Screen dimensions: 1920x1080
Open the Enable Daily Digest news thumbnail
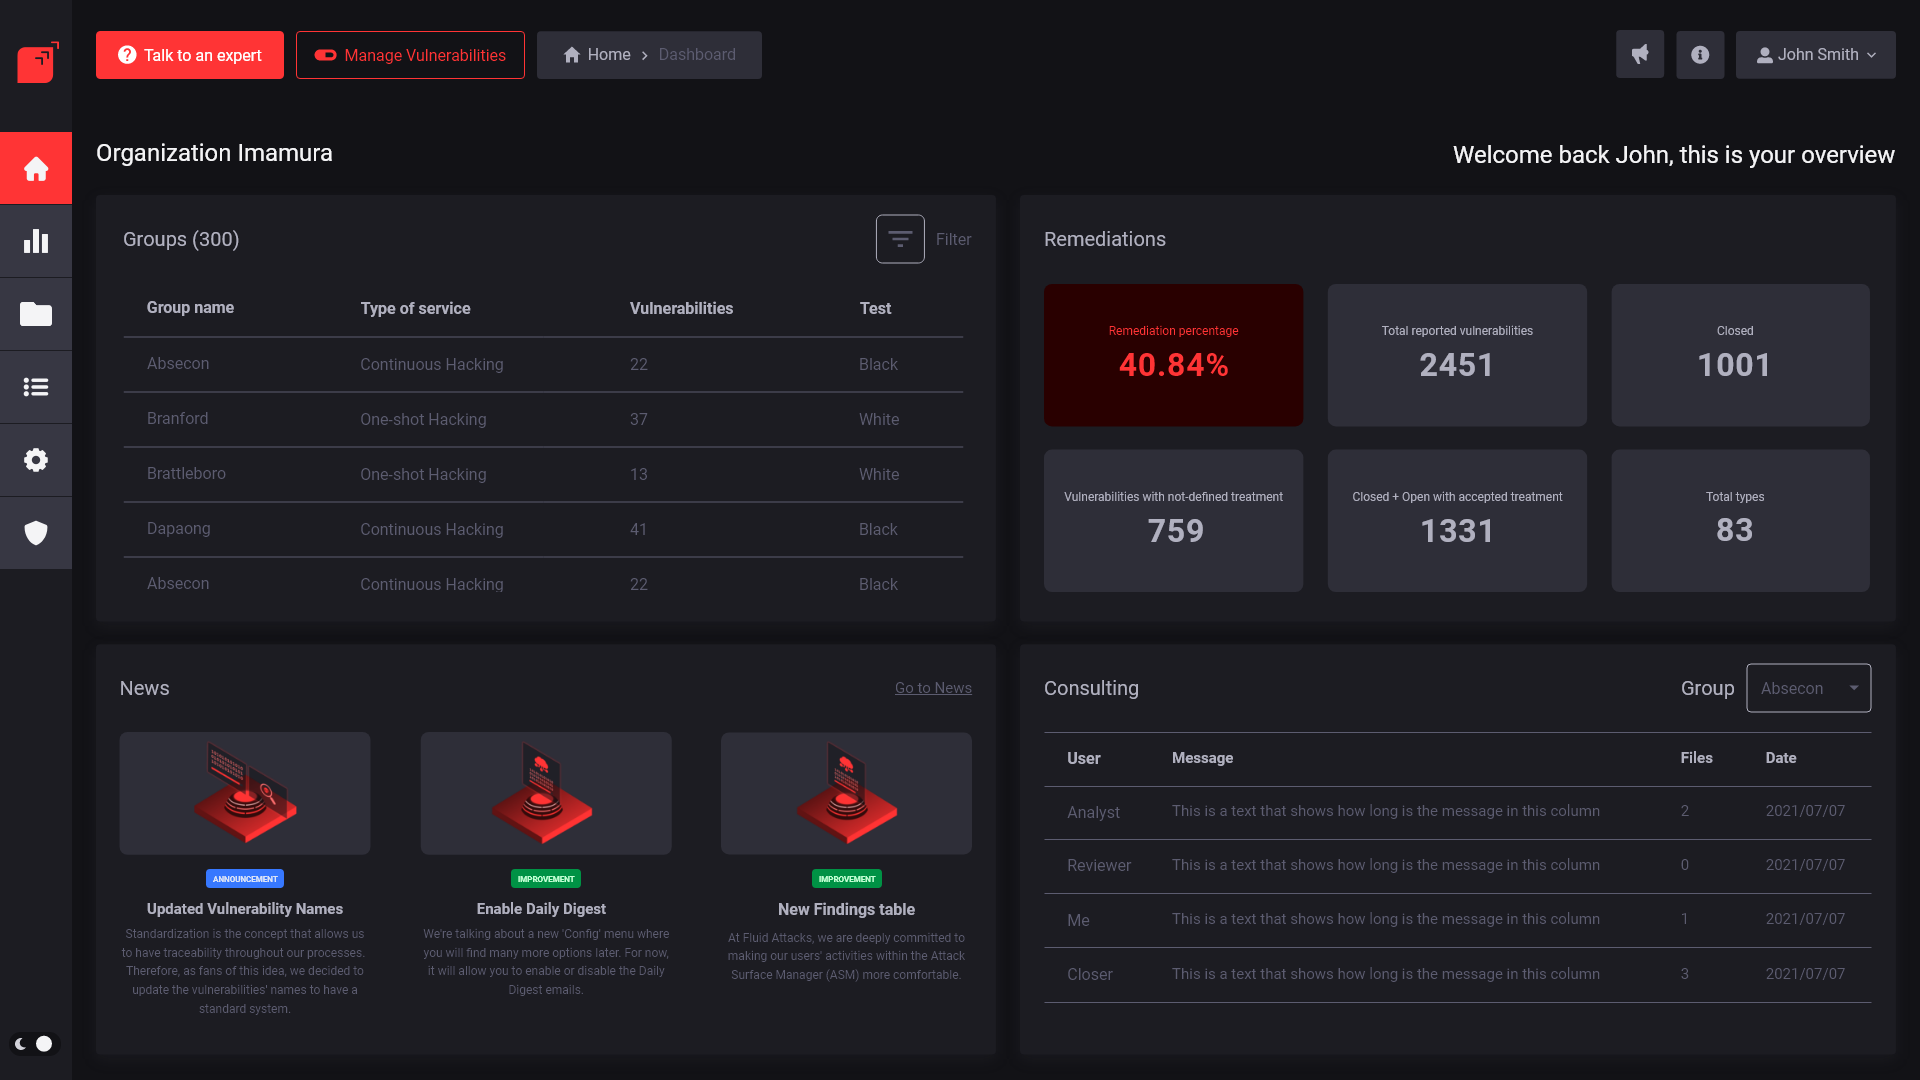point(546,793)
